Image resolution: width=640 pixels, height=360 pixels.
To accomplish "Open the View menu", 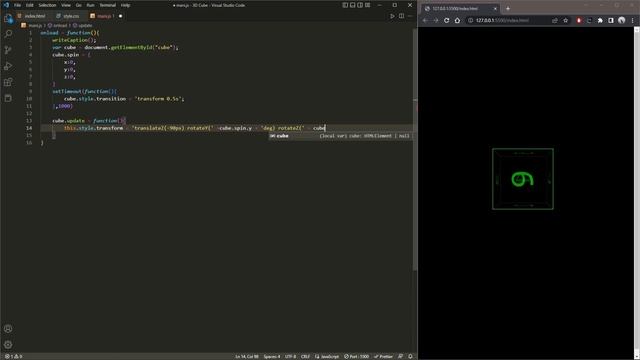I will coord(66,5).
